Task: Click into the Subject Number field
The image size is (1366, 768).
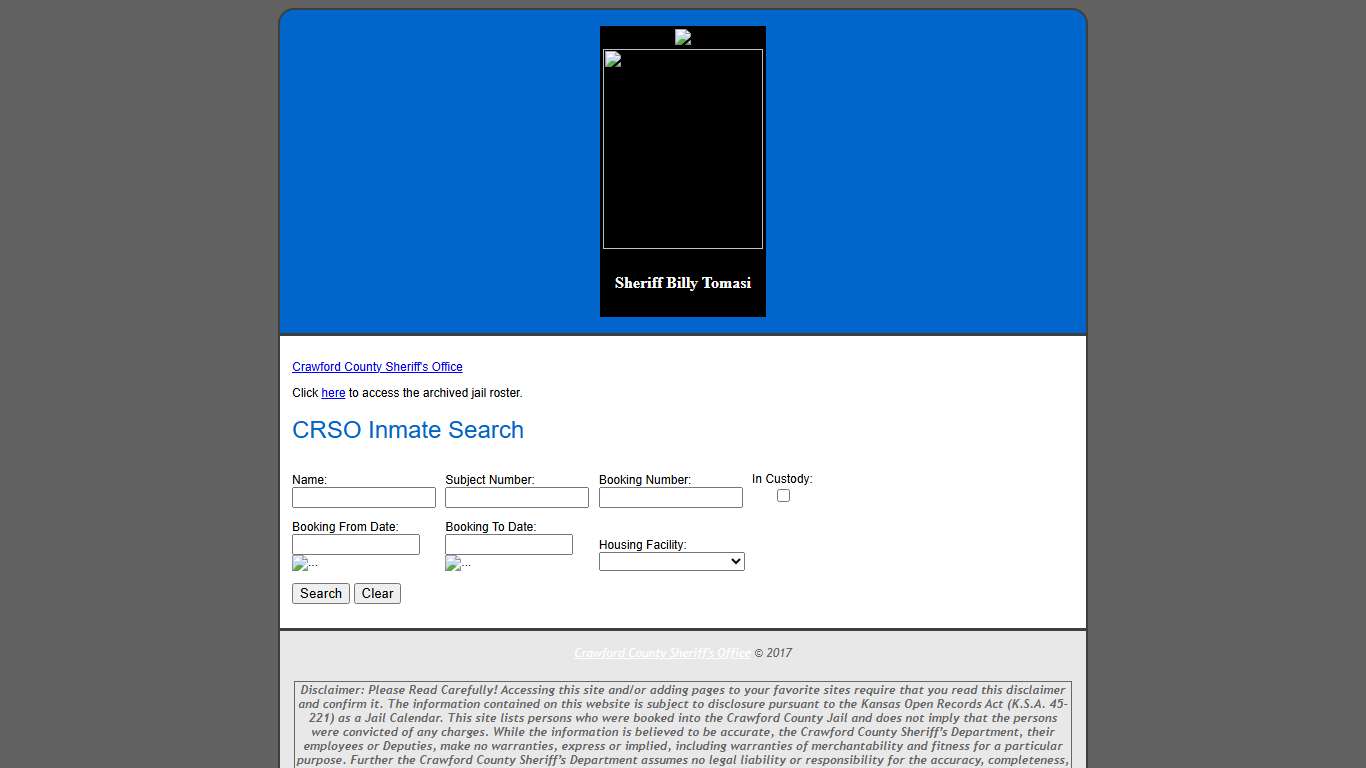Action: 517,498
